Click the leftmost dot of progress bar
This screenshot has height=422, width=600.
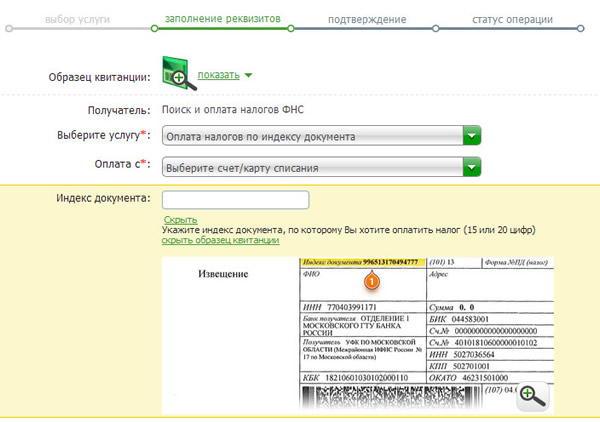pos(9,29)
